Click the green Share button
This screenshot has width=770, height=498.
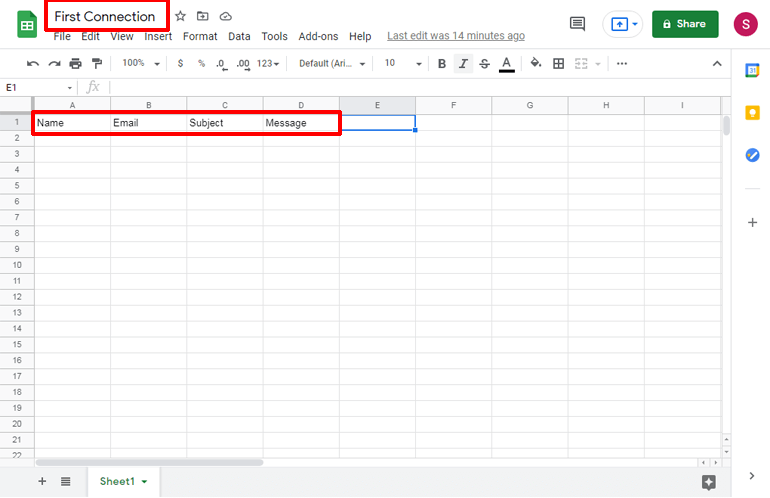pos(685,24)
